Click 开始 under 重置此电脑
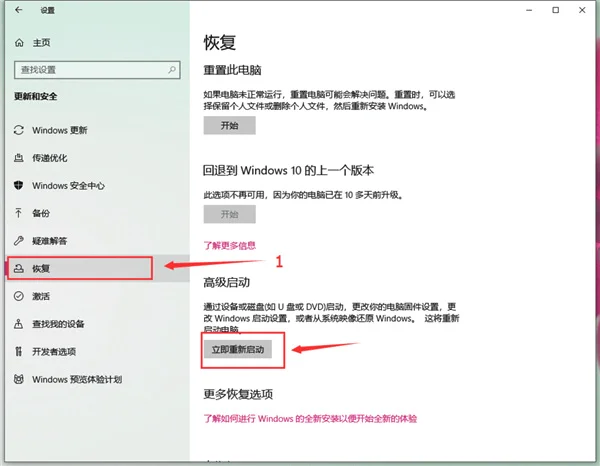The image size is (600, 466). tap(230, 125)
